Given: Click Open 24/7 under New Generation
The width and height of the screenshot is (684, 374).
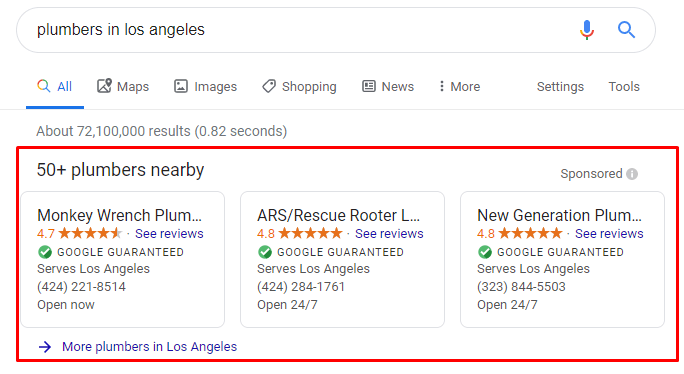Looking at the screenshot, I should (x=507, y=305).
